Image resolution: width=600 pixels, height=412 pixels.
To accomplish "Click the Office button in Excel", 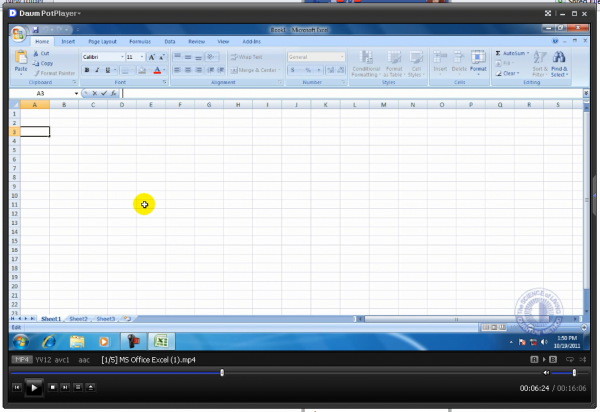I will [18, 34].
